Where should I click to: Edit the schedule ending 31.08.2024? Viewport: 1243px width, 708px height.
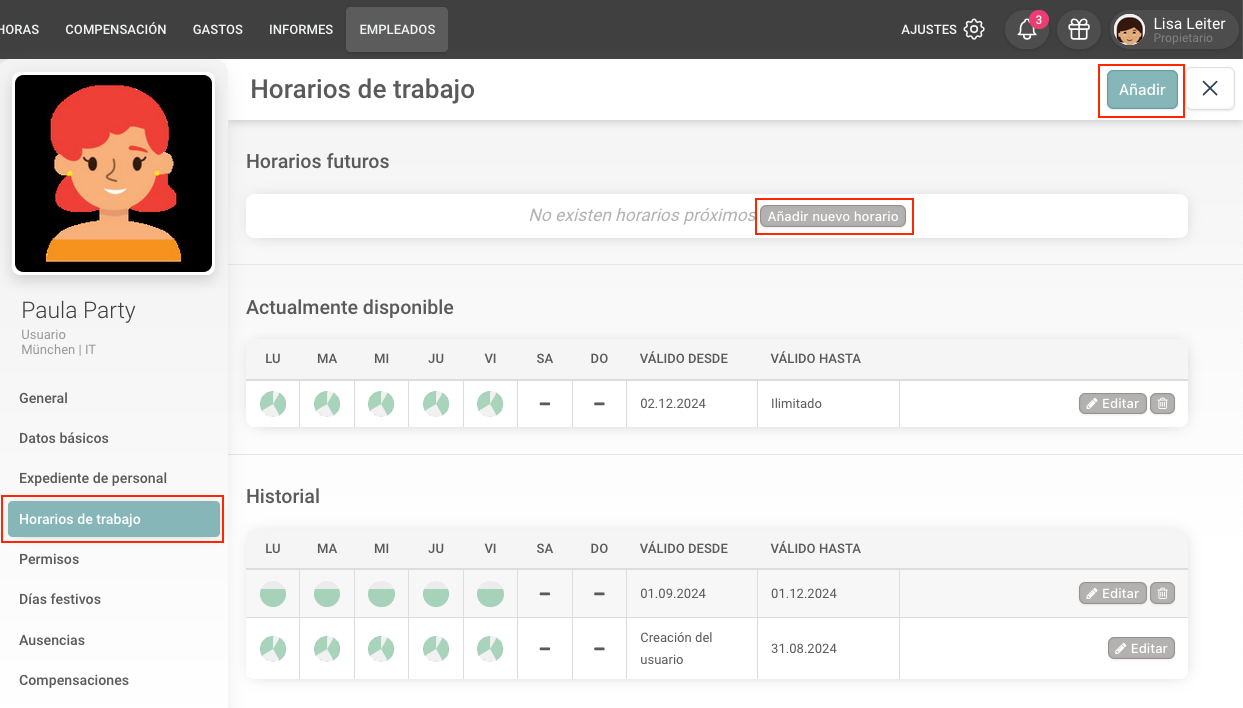click(x=1141, y=648)
